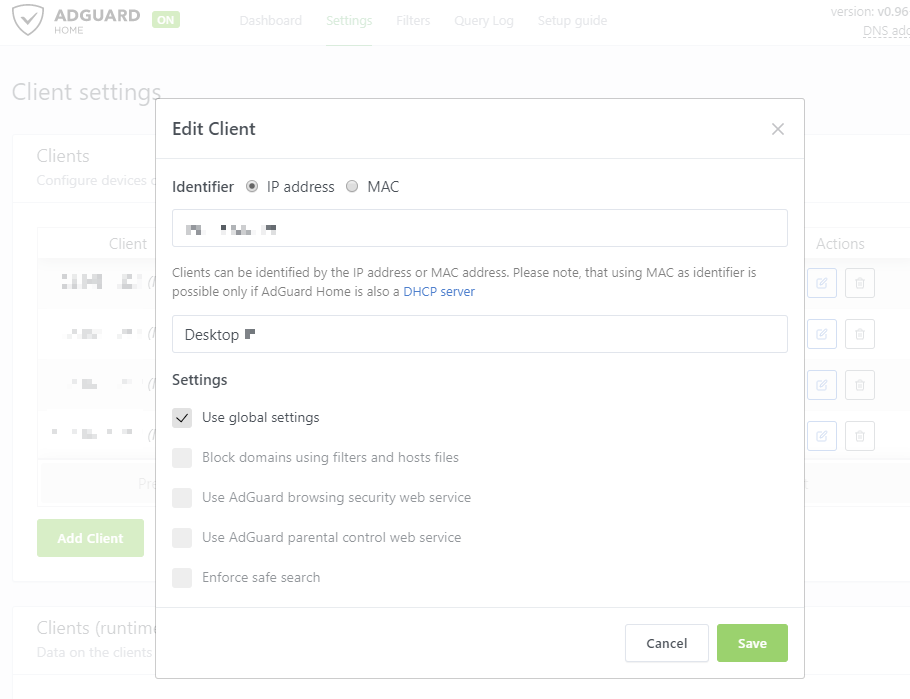Open the Filters menu
910x699 pixels.
point(413,21)
